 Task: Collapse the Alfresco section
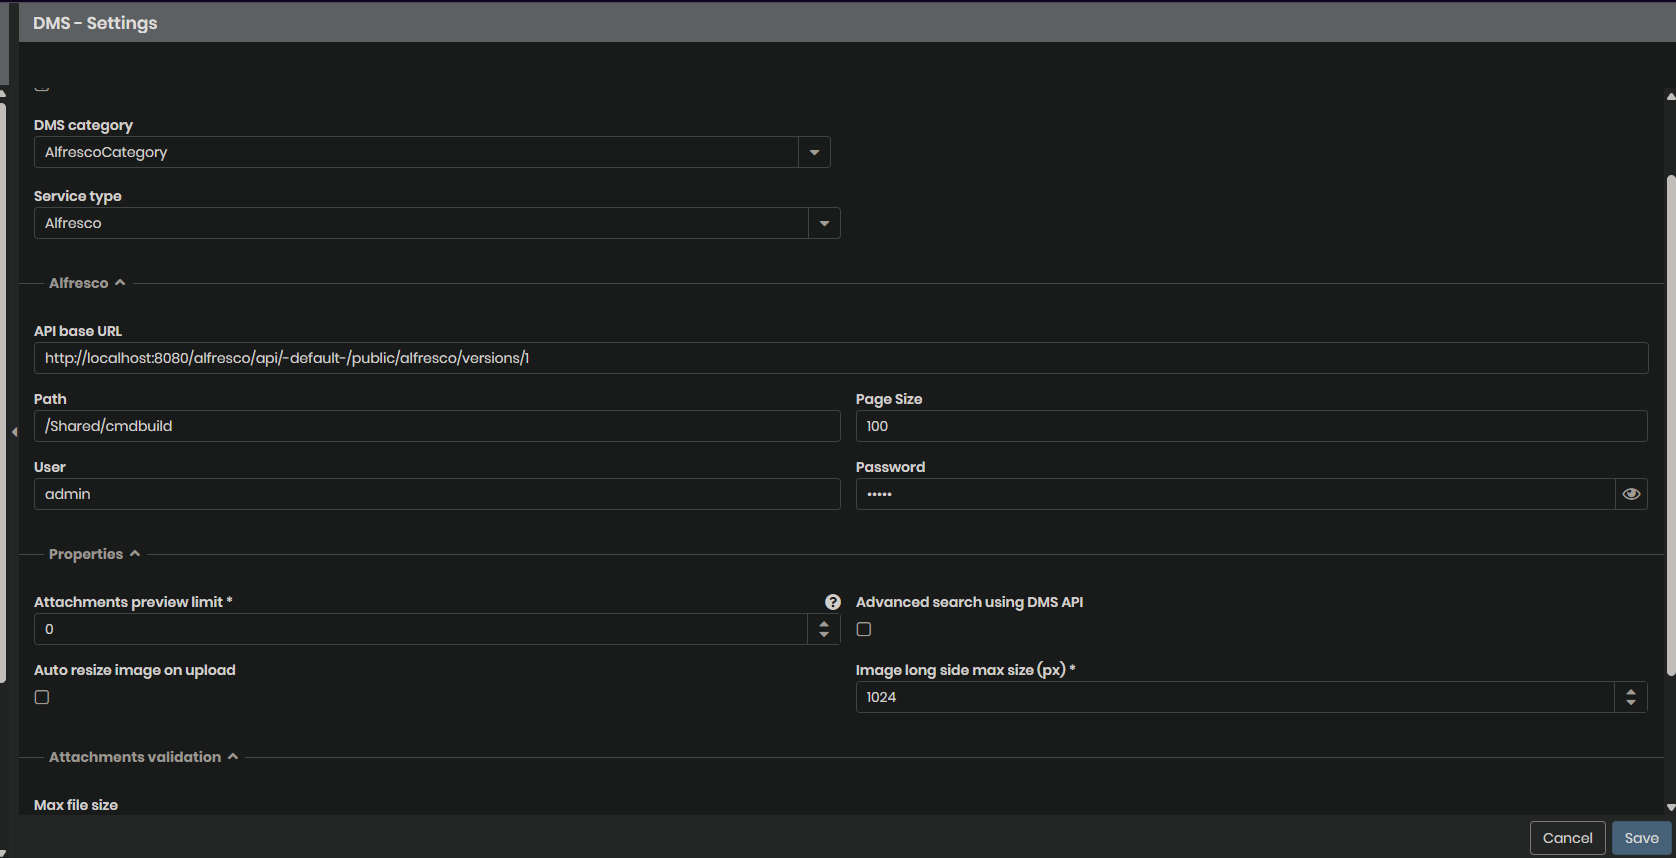coord(120,283)
